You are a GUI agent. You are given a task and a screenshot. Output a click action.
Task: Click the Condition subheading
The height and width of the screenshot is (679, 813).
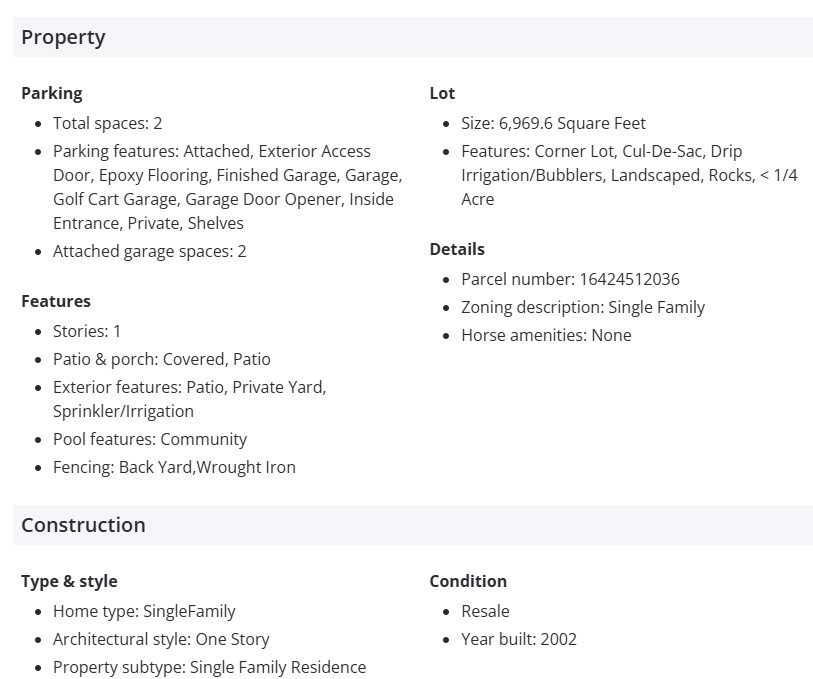[x=468, y=581]
